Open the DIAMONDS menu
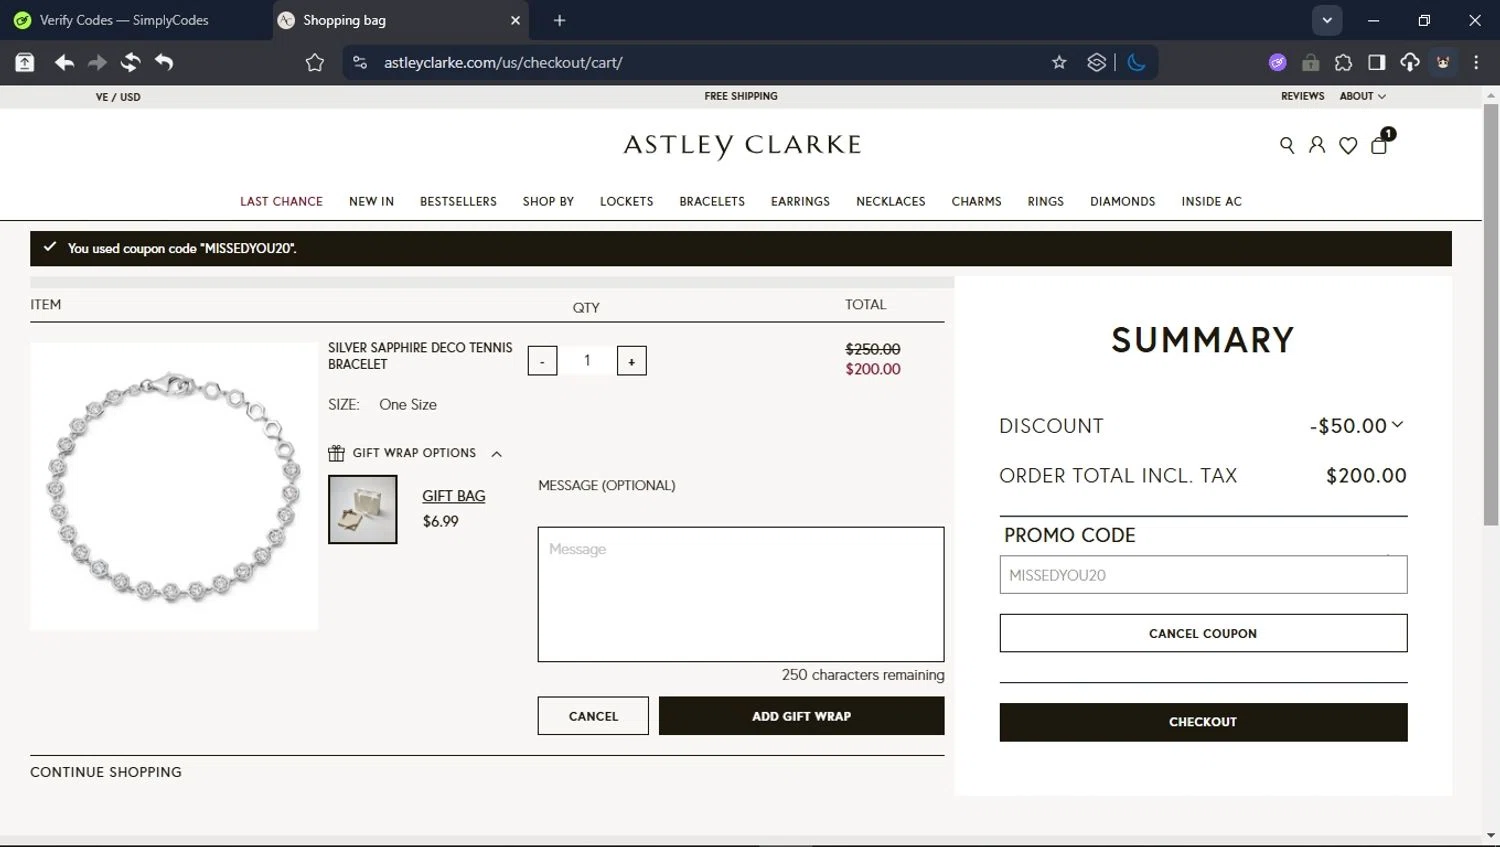The width and height of the screenshot is (1500, 847). coord(1122,201)
